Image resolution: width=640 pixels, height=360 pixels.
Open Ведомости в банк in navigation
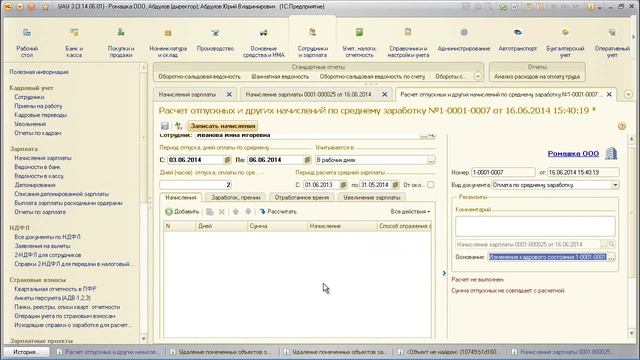tap(37, 167)
